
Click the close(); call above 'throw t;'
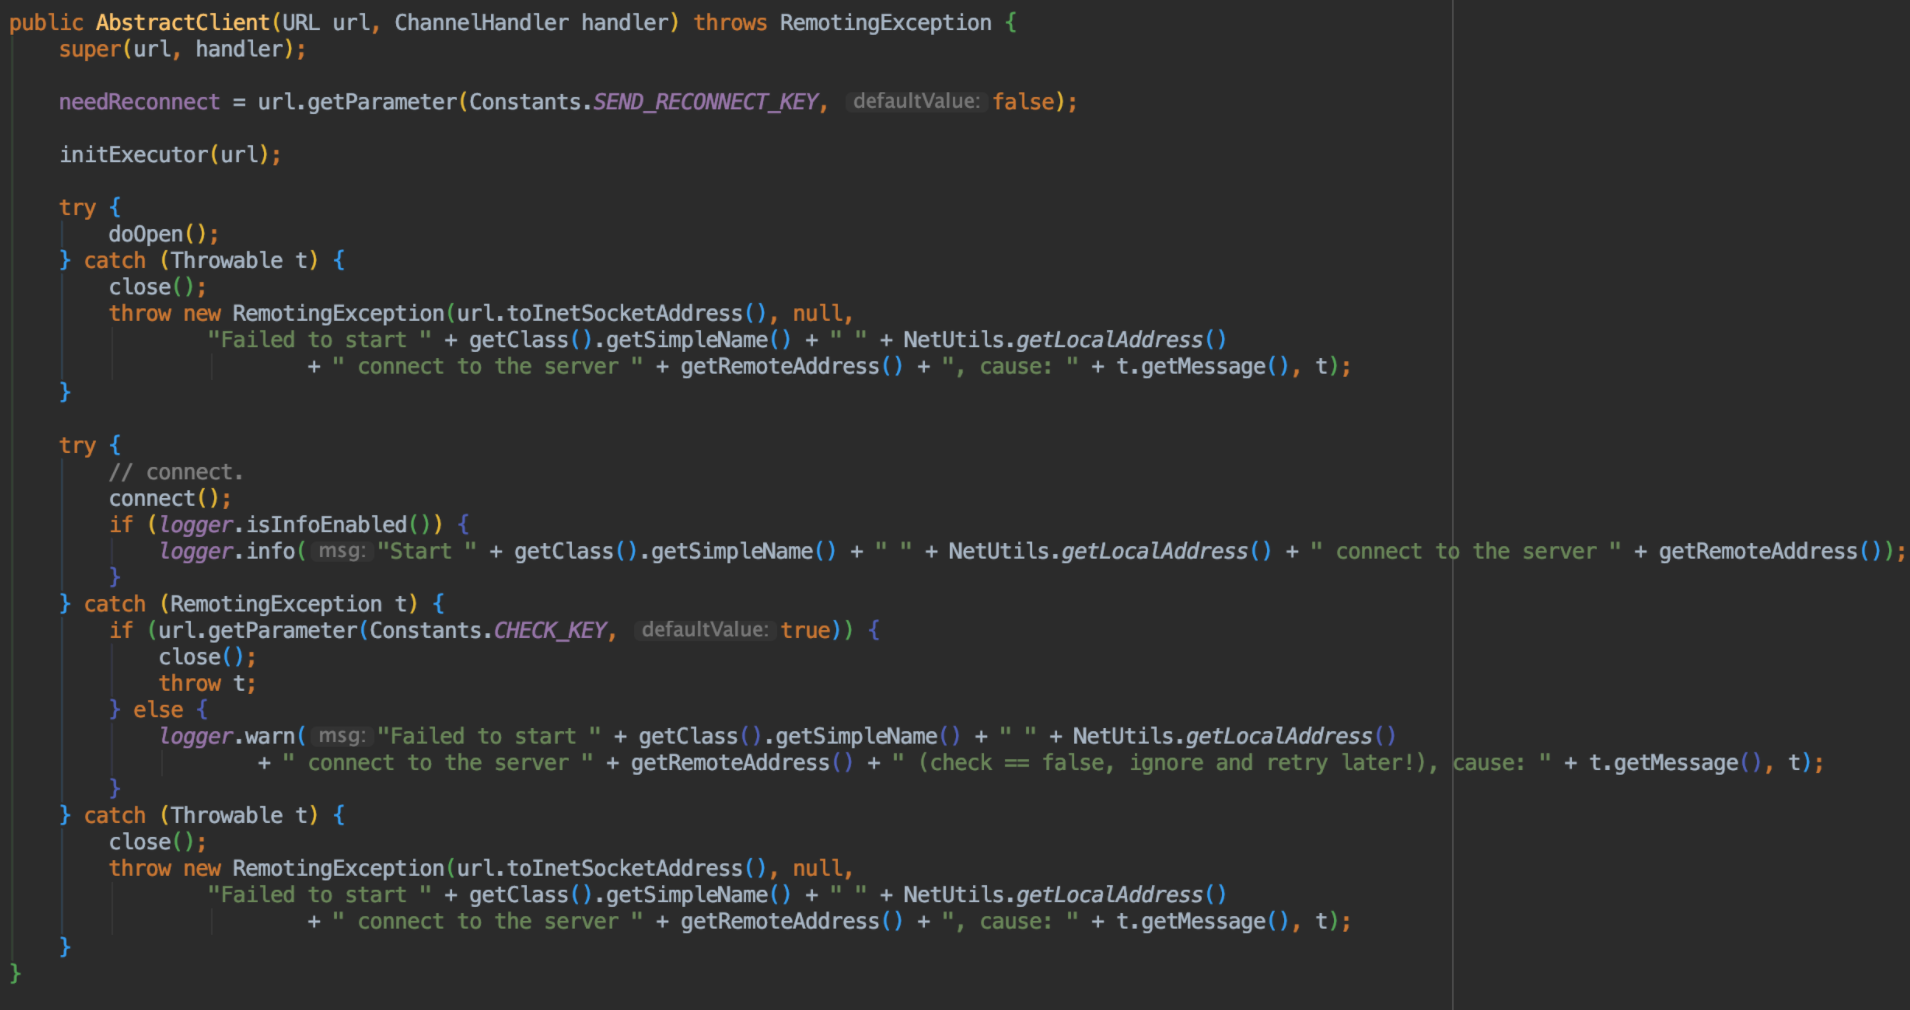pos(208,657)
